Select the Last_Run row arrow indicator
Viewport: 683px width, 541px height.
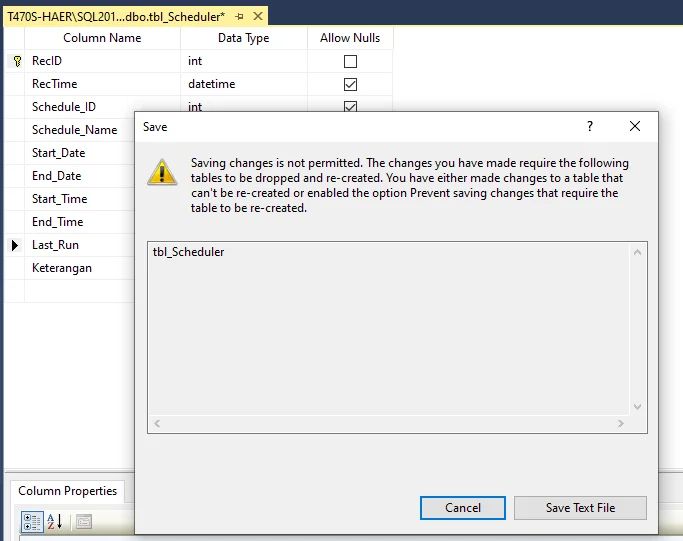[x=15, y=245]
